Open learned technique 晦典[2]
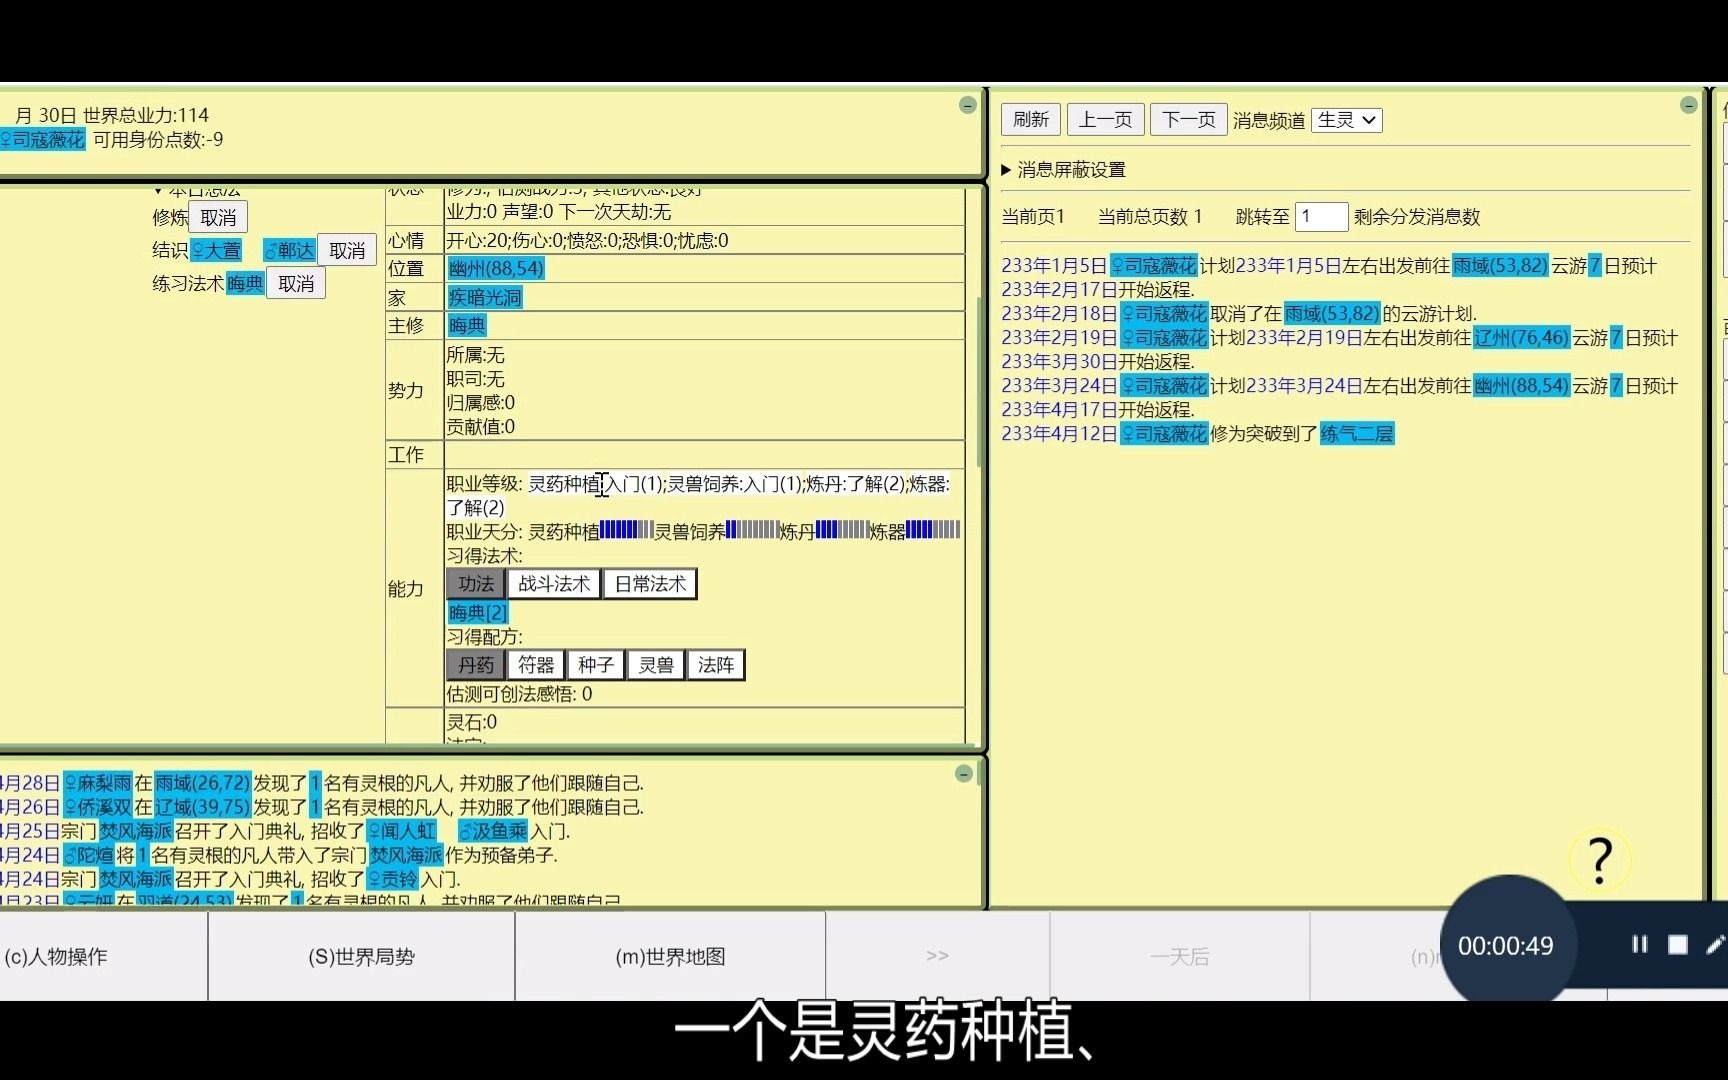Viewport: 1728px width, 1080px height. tap(478, 612)
